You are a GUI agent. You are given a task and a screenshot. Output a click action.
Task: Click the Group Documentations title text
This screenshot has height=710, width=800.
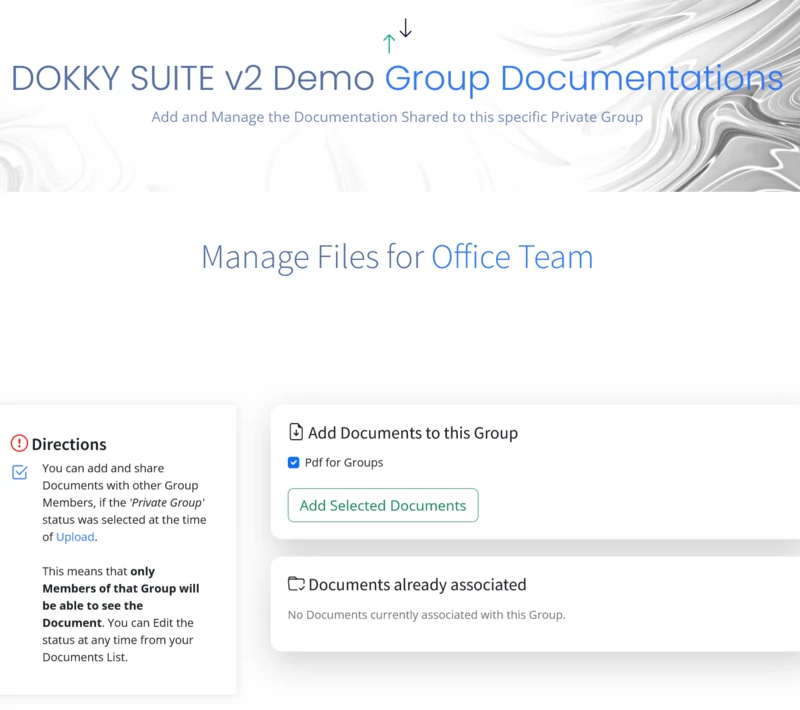click(x=584, y=79)
